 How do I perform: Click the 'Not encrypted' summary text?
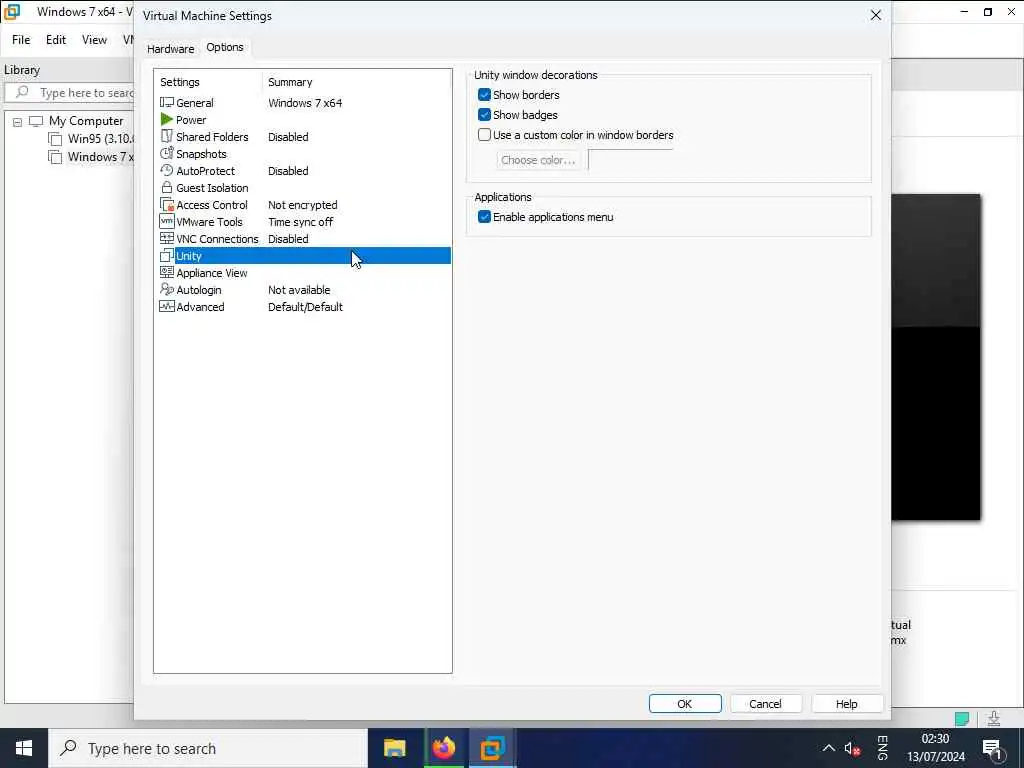click(x=302, y=204)
